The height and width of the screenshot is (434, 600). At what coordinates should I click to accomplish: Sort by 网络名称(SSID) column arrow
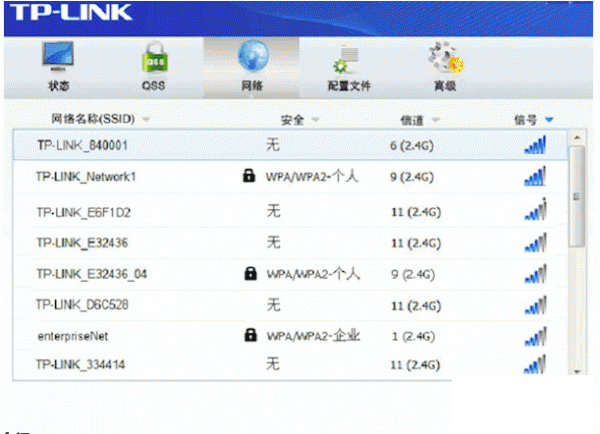pos(145,119)
